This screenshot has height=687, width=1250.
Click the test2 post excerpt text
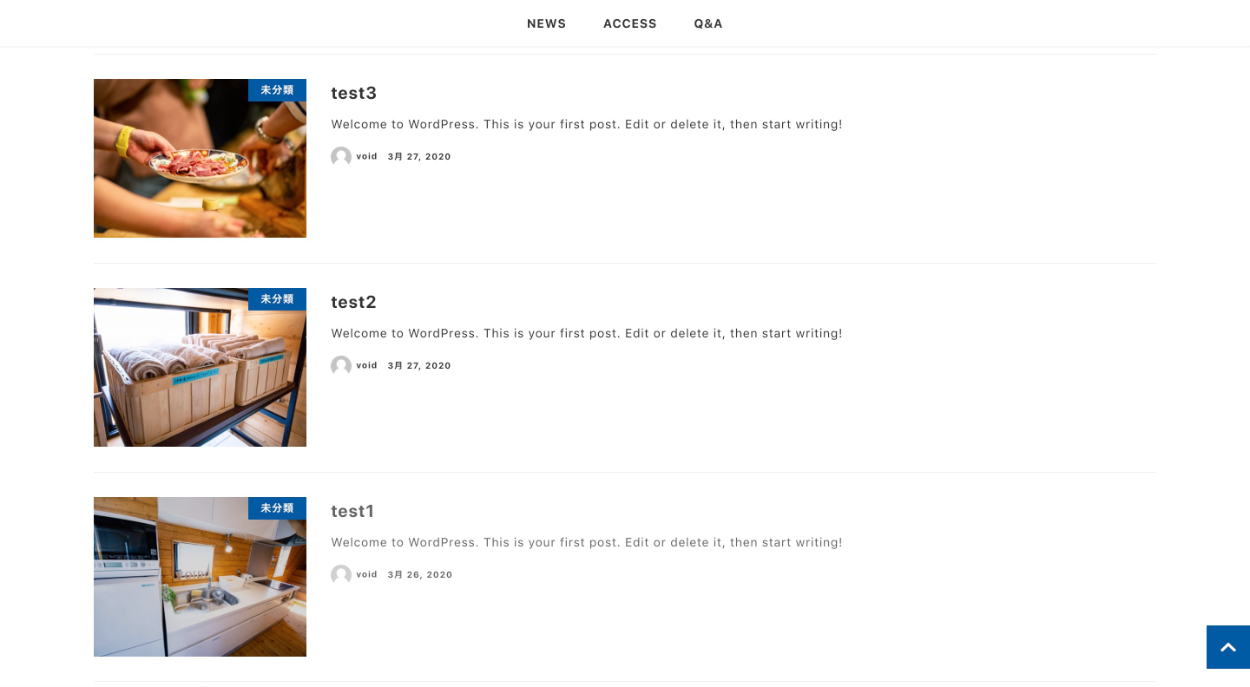point(587,333)
